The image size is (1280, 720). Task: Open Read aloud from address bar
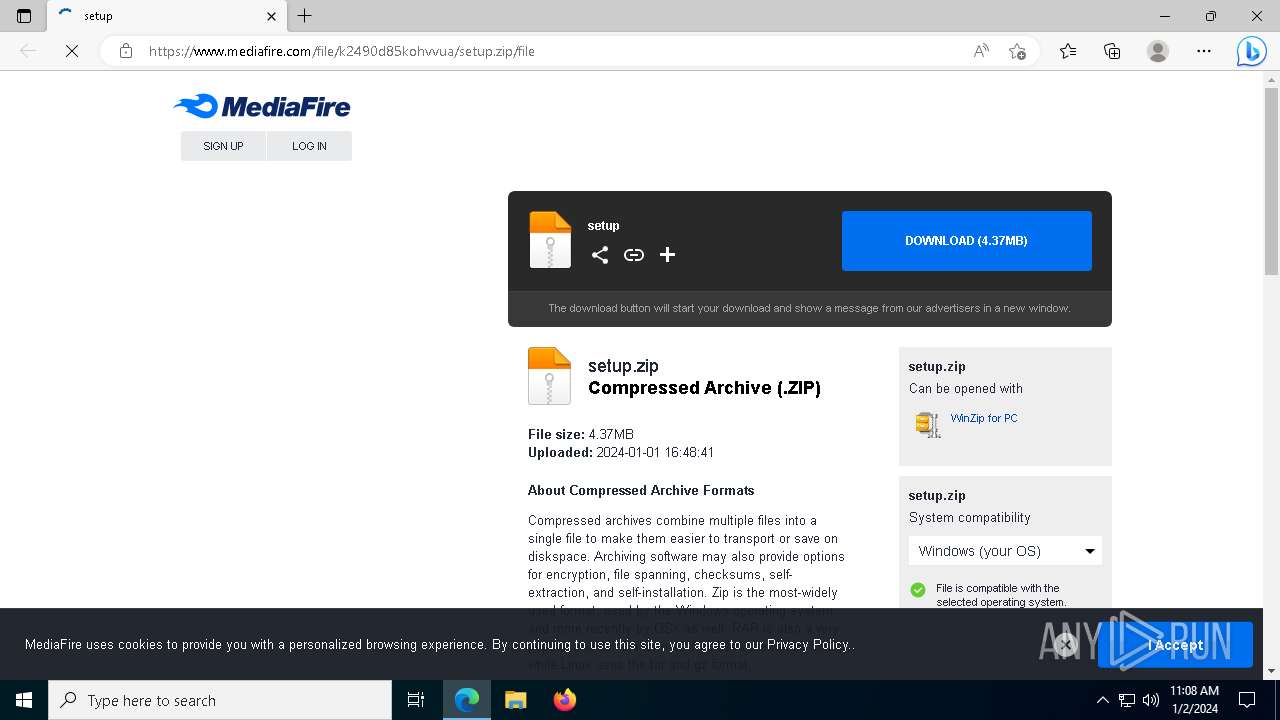pos(981,51)
